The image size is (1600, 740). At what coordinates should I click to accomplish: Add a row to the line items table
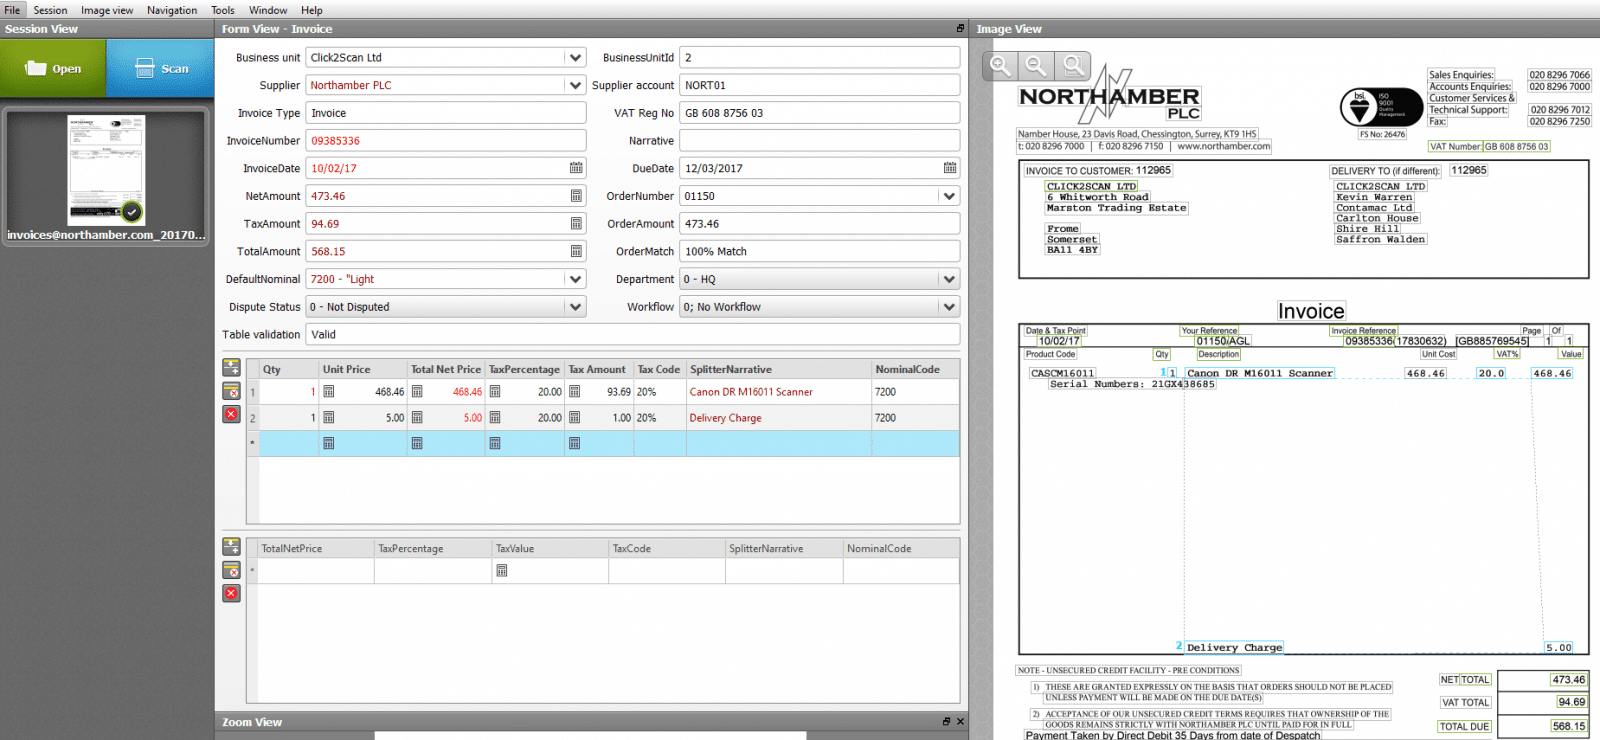pos(231,367)
